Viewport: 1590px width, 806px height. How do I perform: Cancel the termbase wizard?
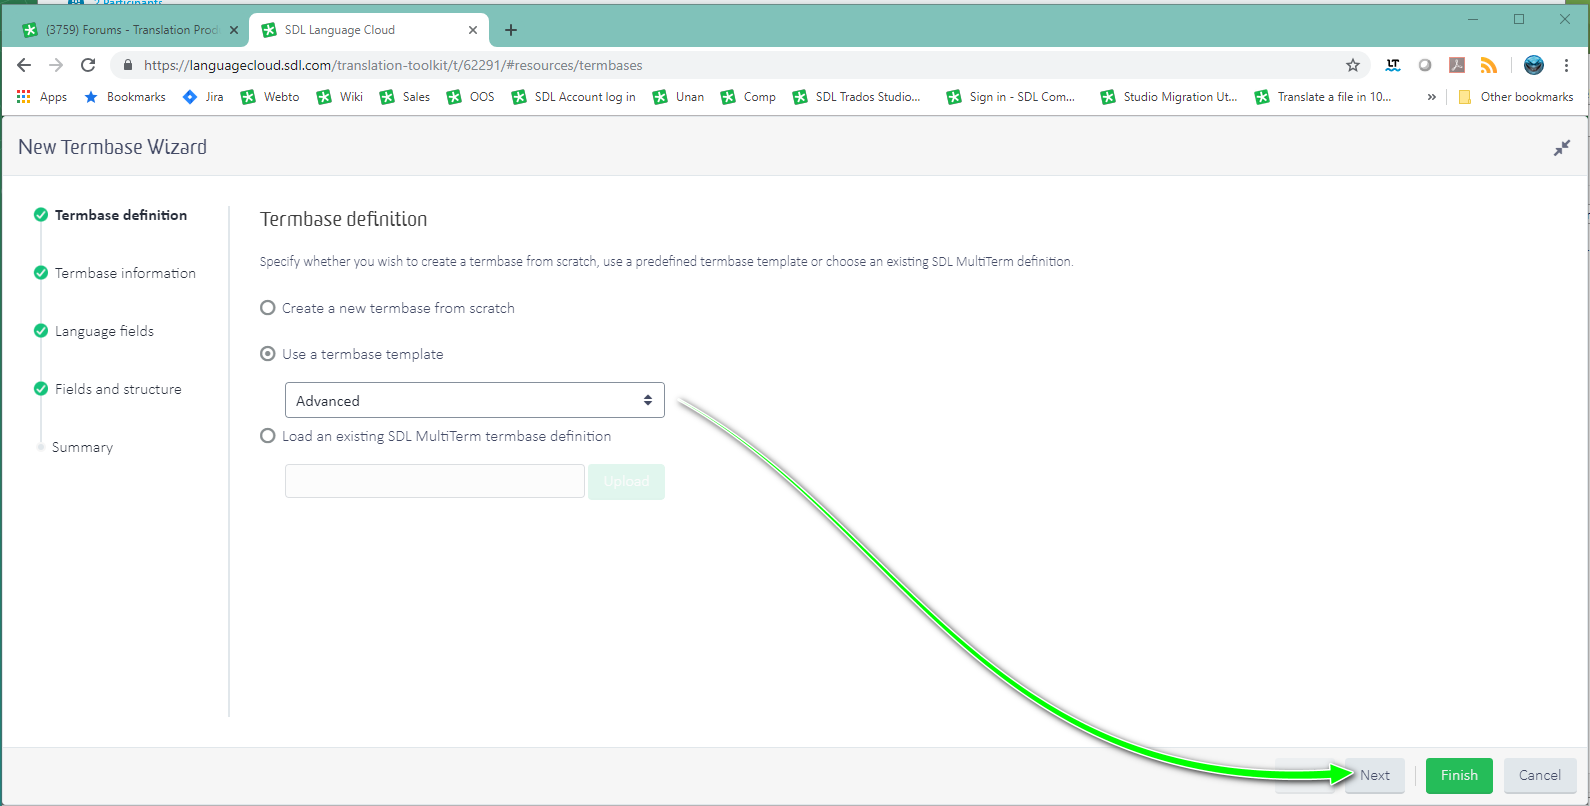tap(1539, 775)
